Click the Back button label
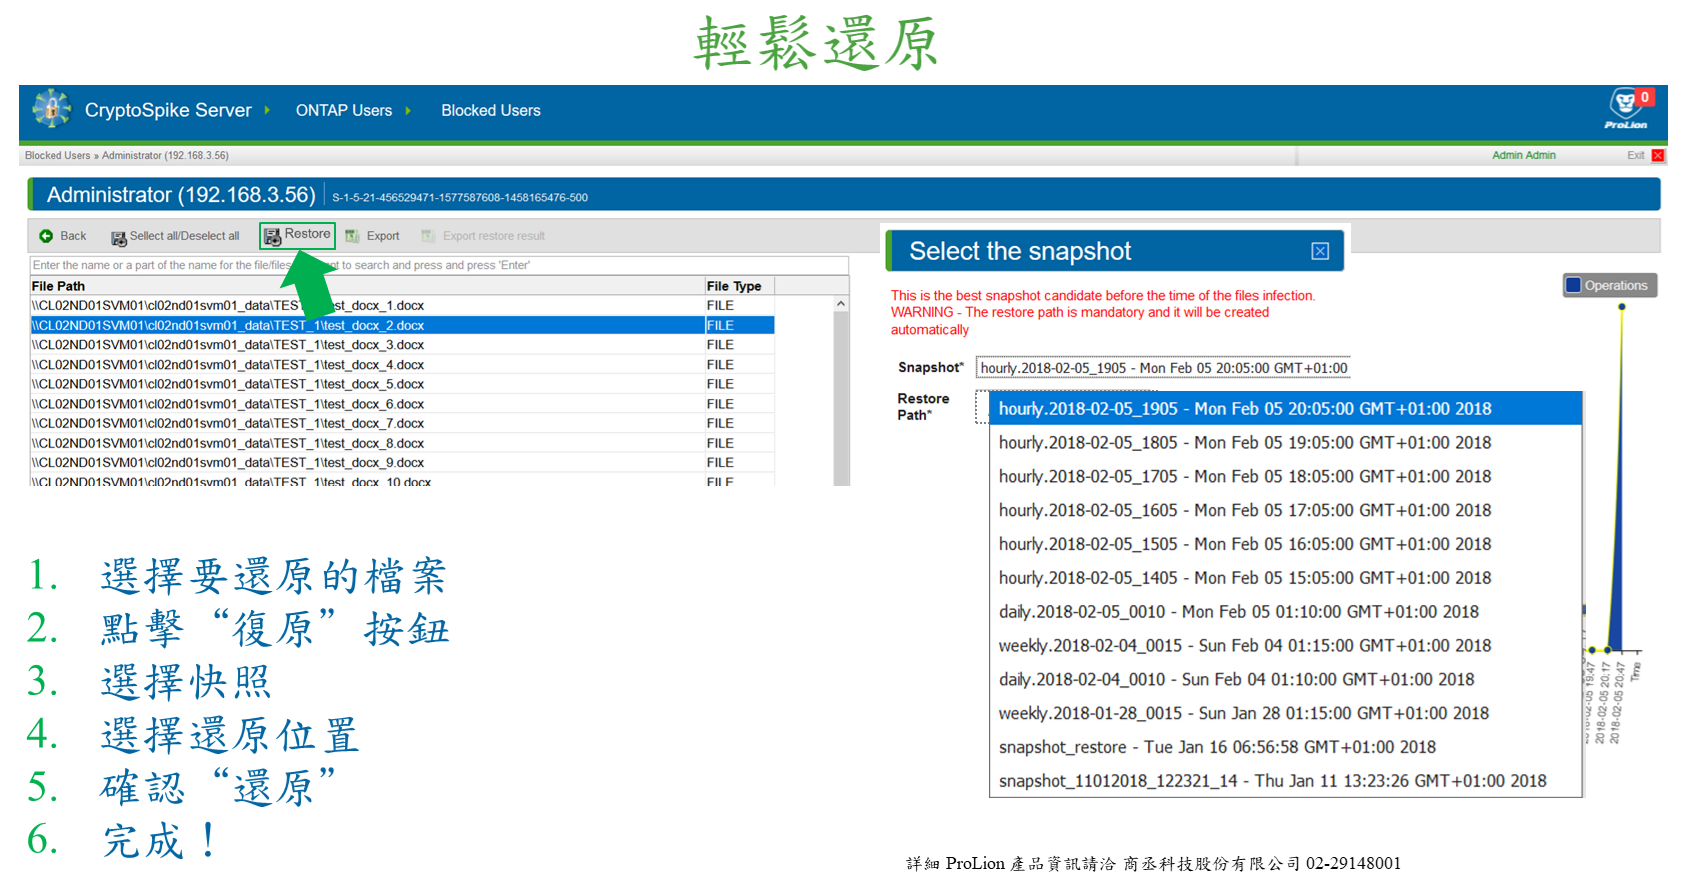Image resolution: width=1682 pixels, height=882 pixels. coord(73,236)
